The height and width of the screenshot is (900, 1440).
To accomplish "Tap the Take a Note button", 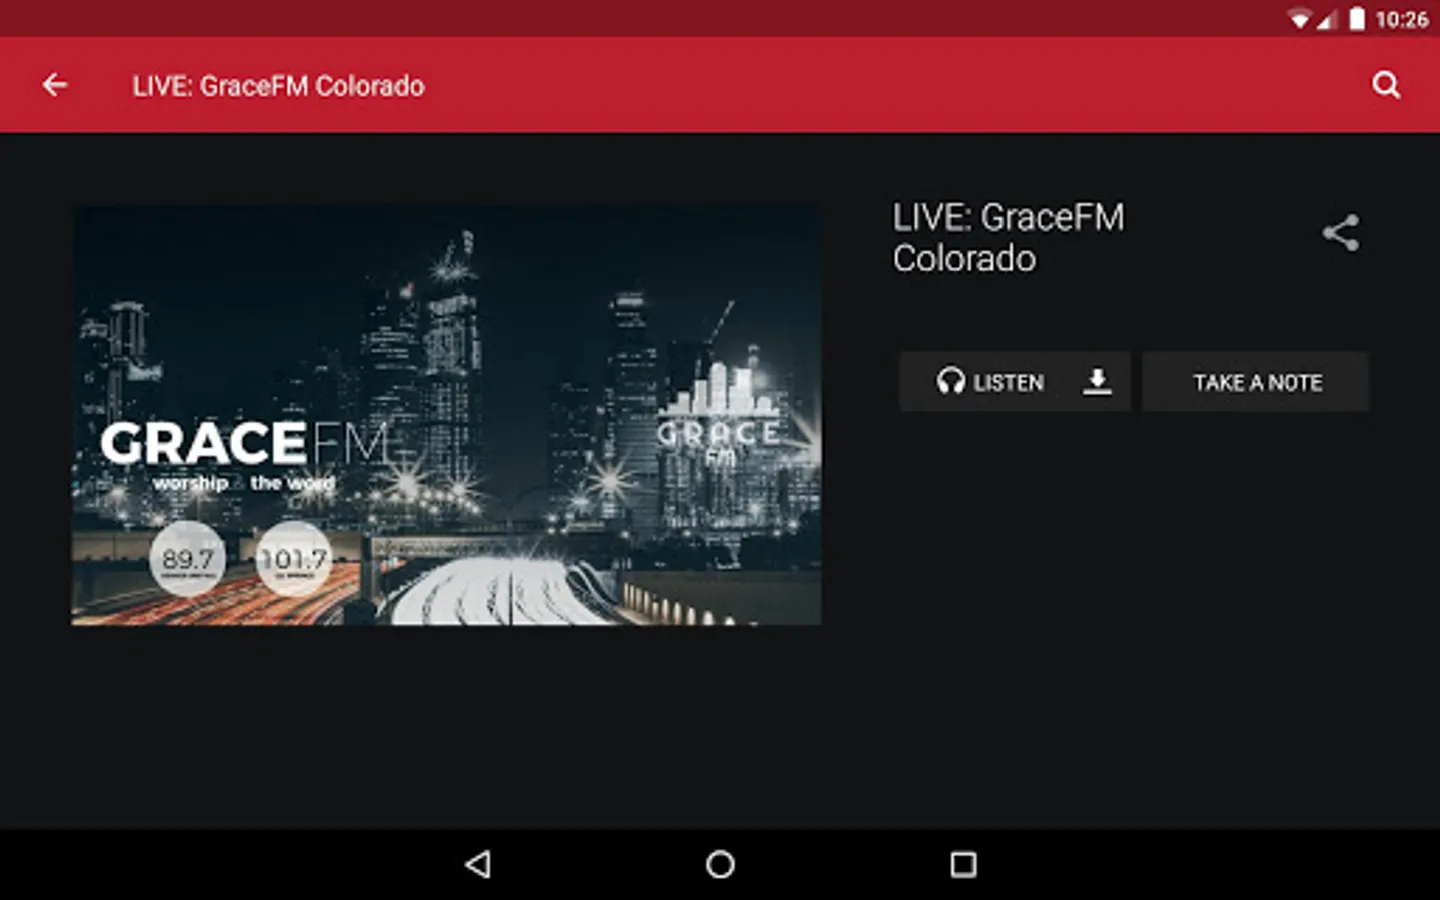I will [1256, 381].
